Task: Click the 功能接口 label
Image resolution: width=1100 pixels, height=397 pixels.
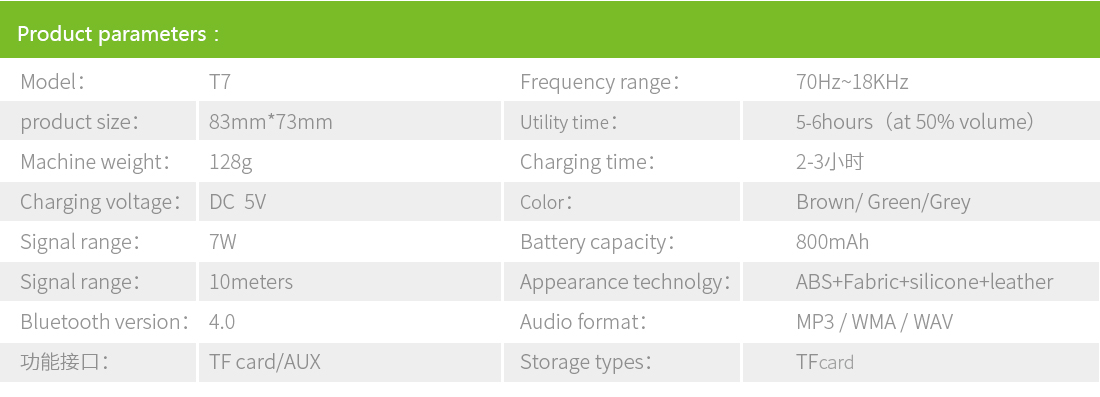Action: tap(65, 362)
